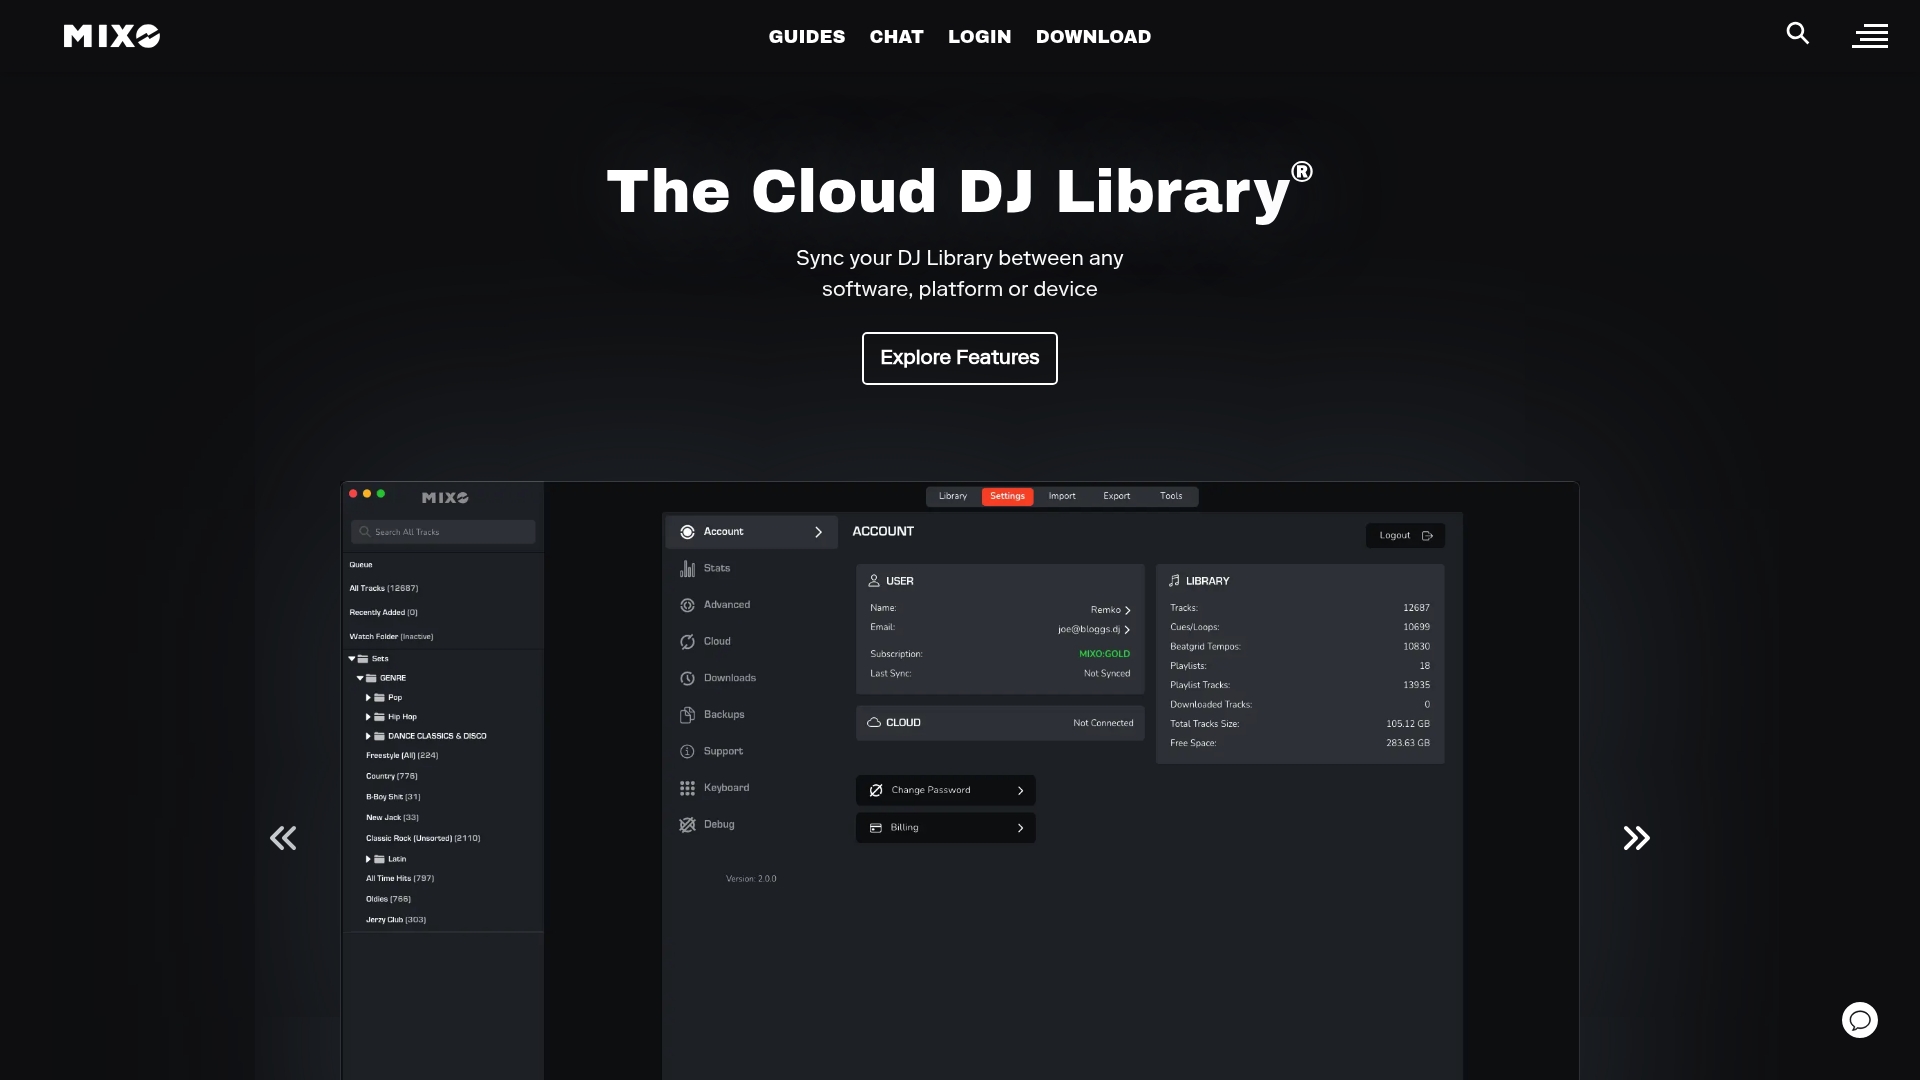Image resolution: width=1920 pixels, height=1080 pixels.
Task: Click the Cloud sync icon in sidebar
Action: (688, 642)
